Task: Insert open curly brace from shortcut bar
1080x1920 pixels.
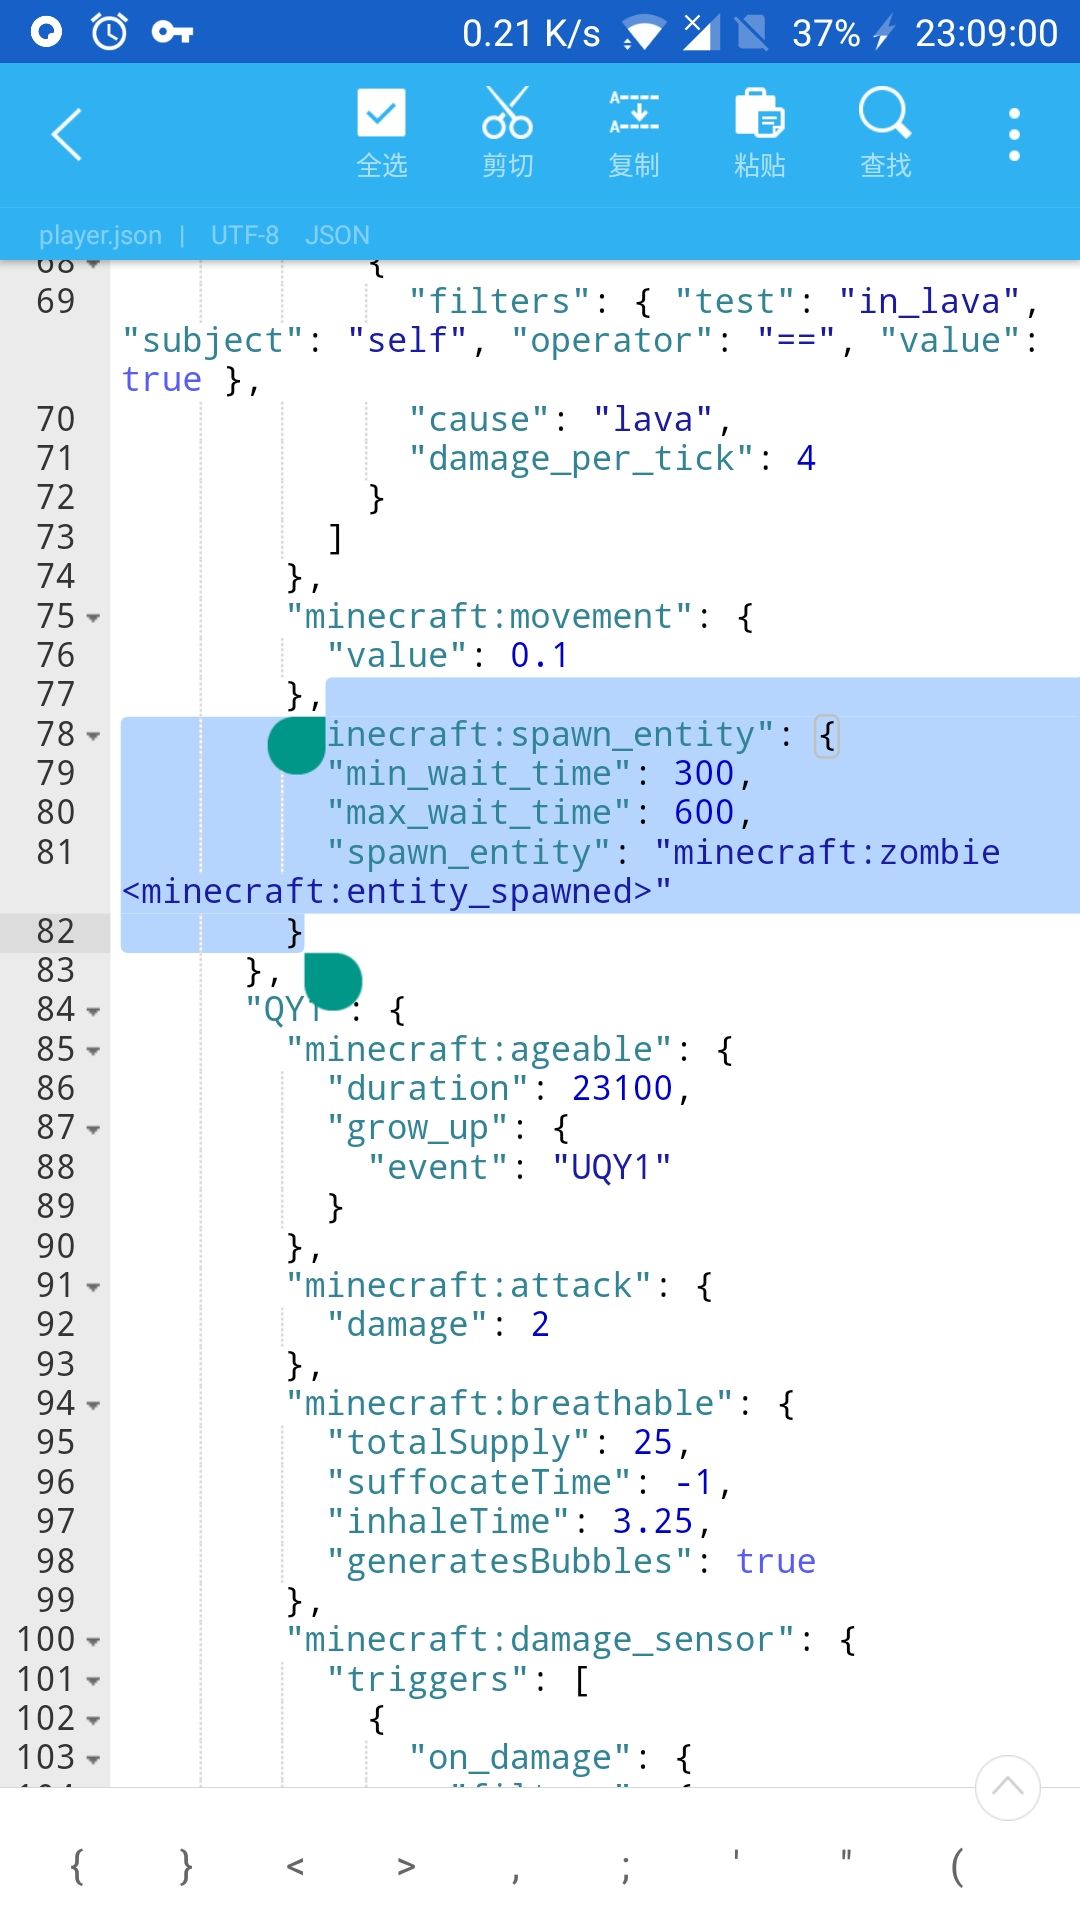Action: click(77, 1866)
